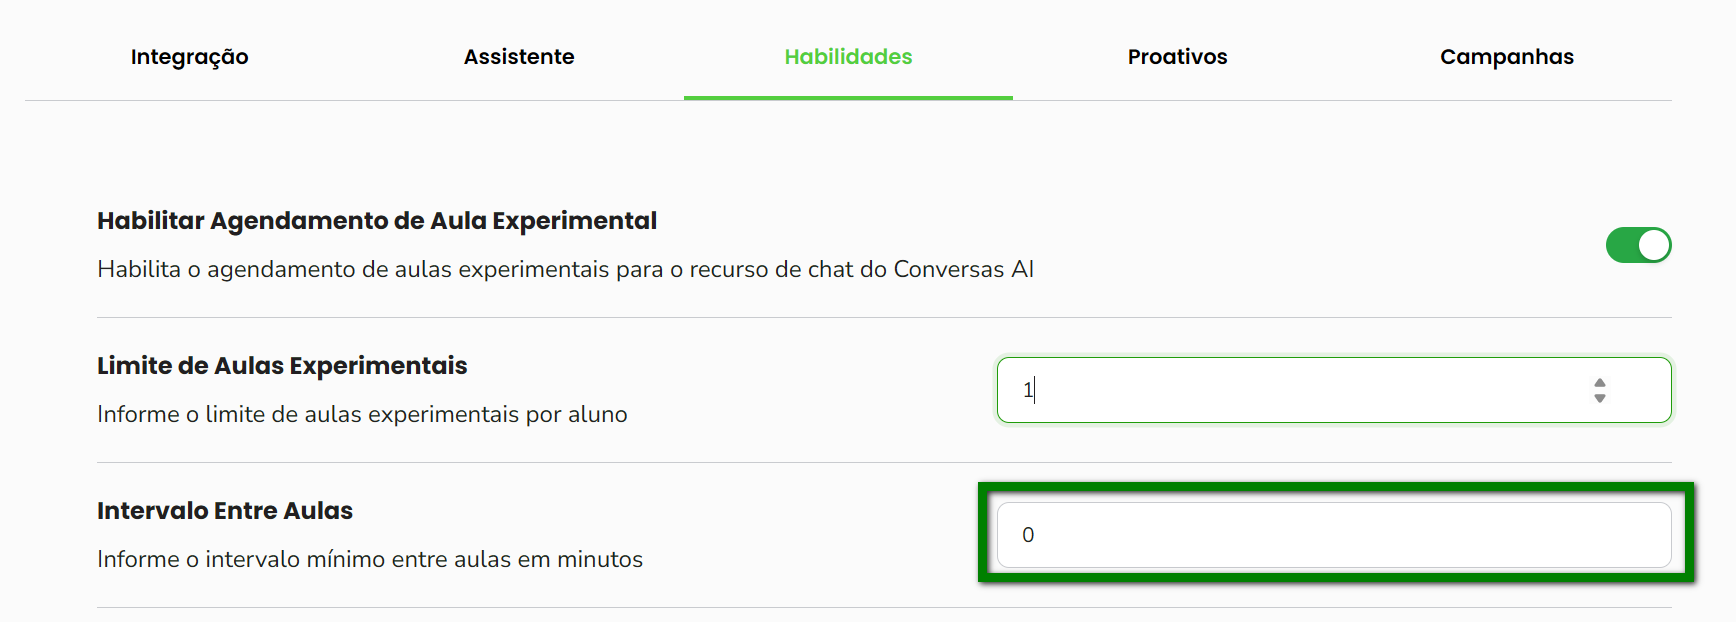
Task: Switch to the Assistente tab
Action: [519, 57]
